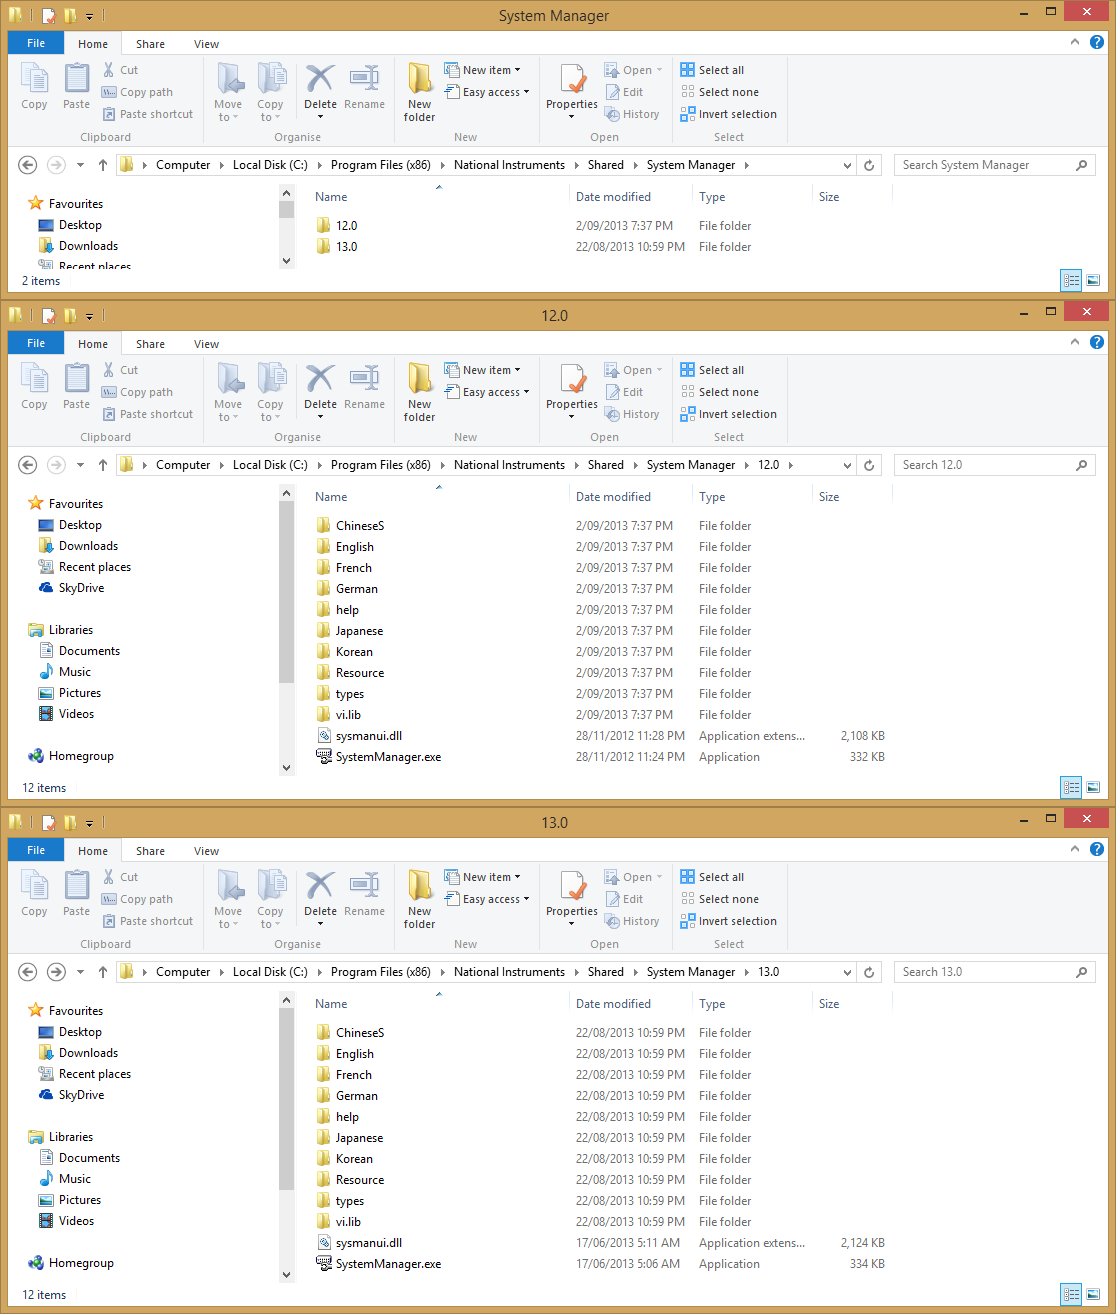Switch to Share tab in System Manager window
The image size is (1116, 1314).
151,44
